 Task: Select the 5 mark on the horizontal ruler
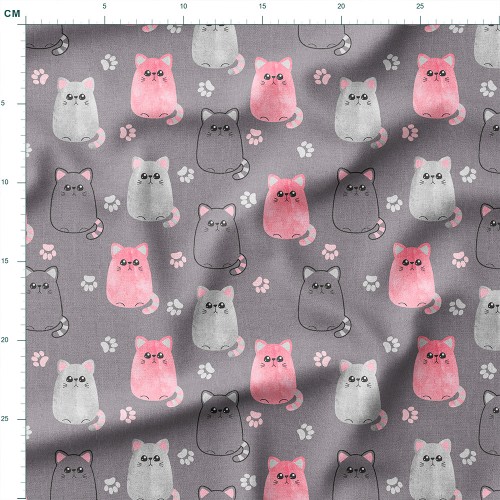coord(104,6)
